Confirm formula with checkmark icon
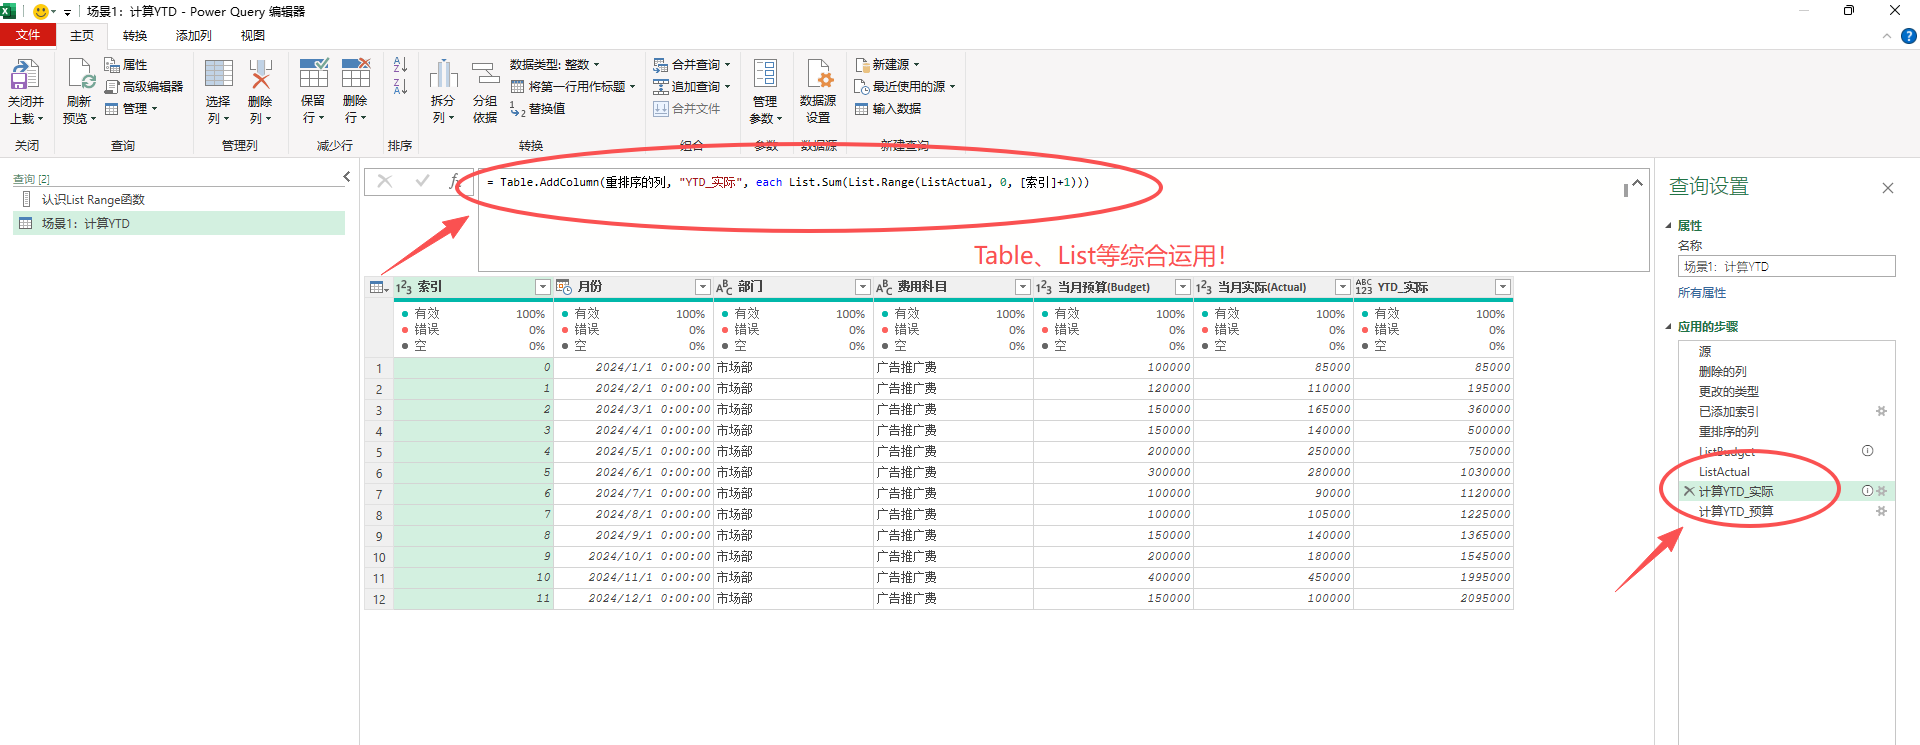This screenshot has width=1920, height=745. (x=422, y=182)
